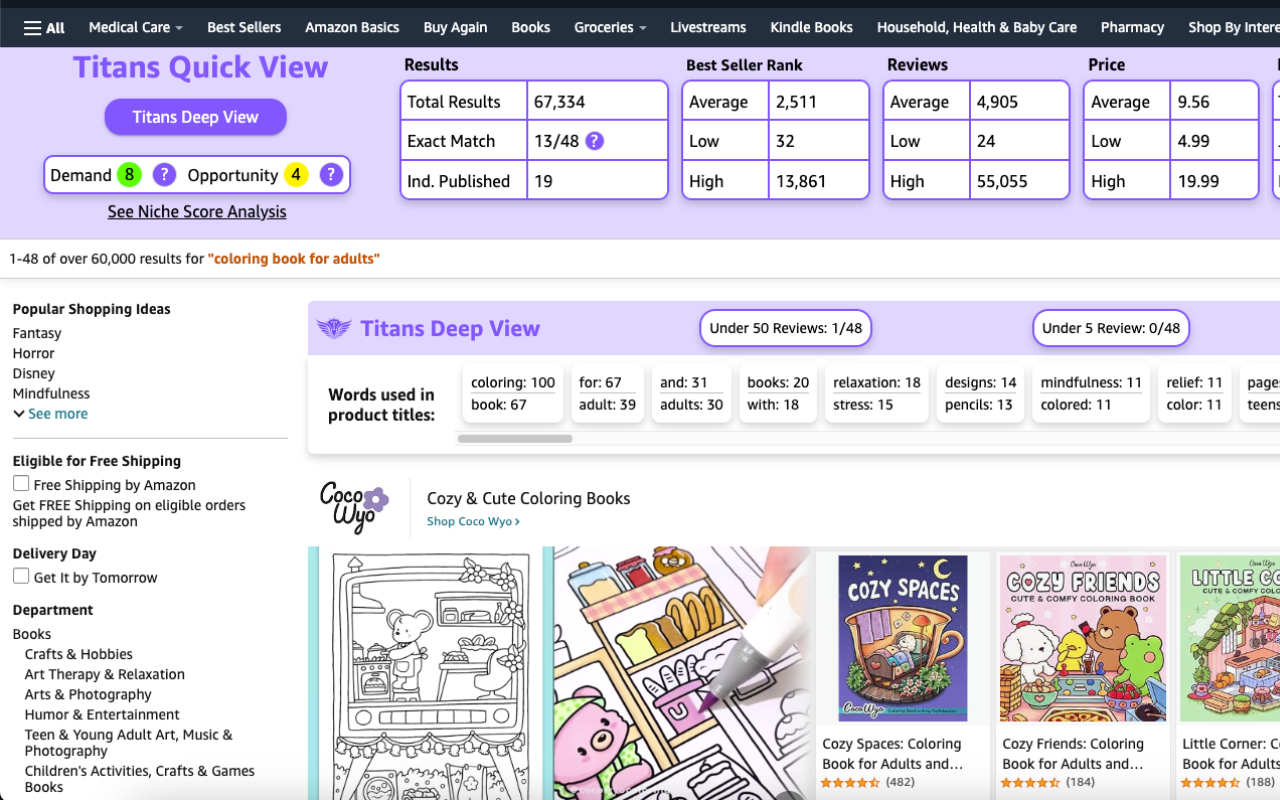Enable Free Shipping by Amazon checkbox

(21, 484)
